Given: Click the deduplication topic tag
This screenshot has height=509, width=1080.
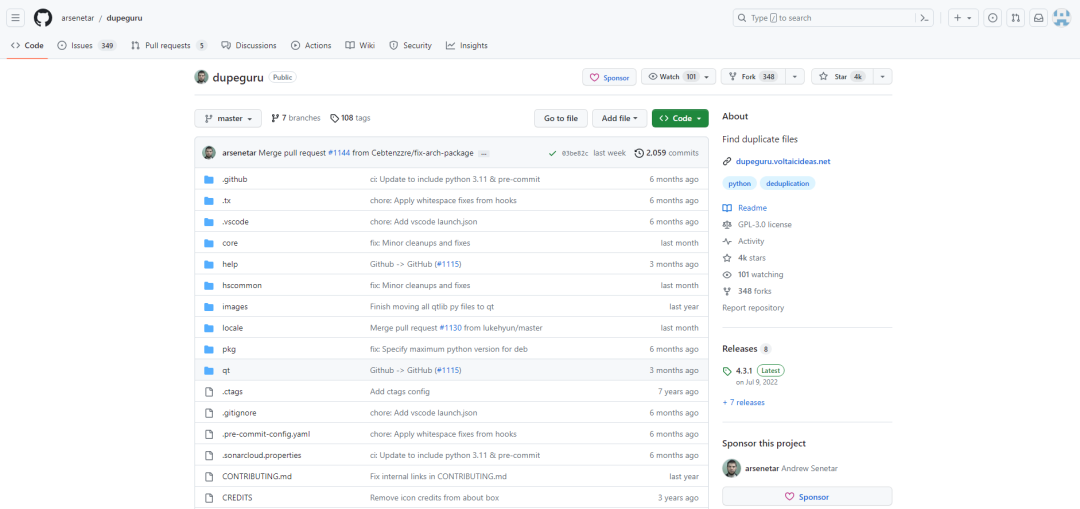Looking at the screenshot, I should click(x=788, y=184).
